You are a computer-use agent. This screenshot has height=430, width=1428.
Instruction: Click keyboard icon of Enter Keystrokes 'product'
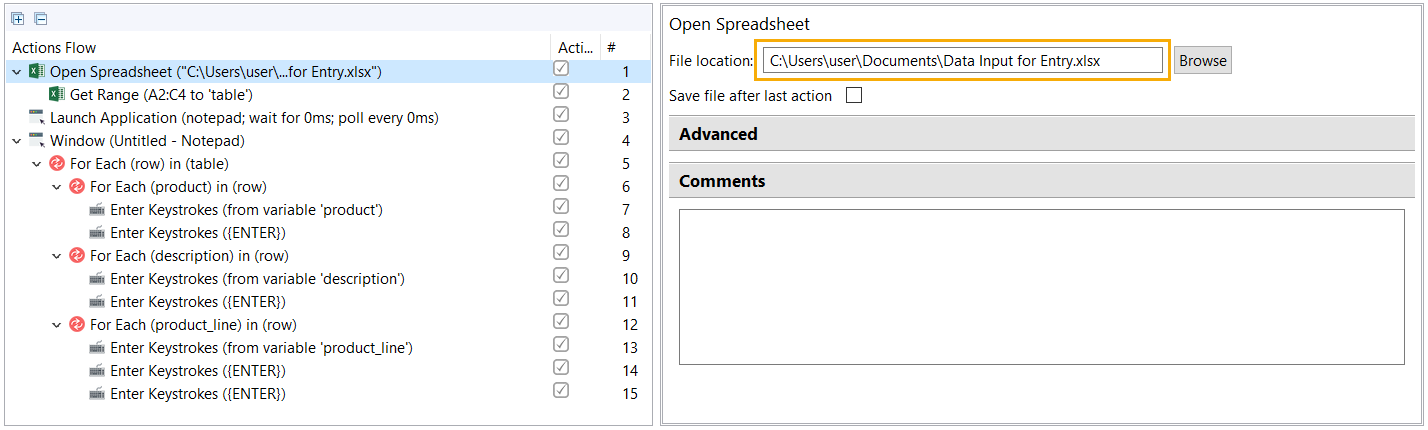coord(97,209)
